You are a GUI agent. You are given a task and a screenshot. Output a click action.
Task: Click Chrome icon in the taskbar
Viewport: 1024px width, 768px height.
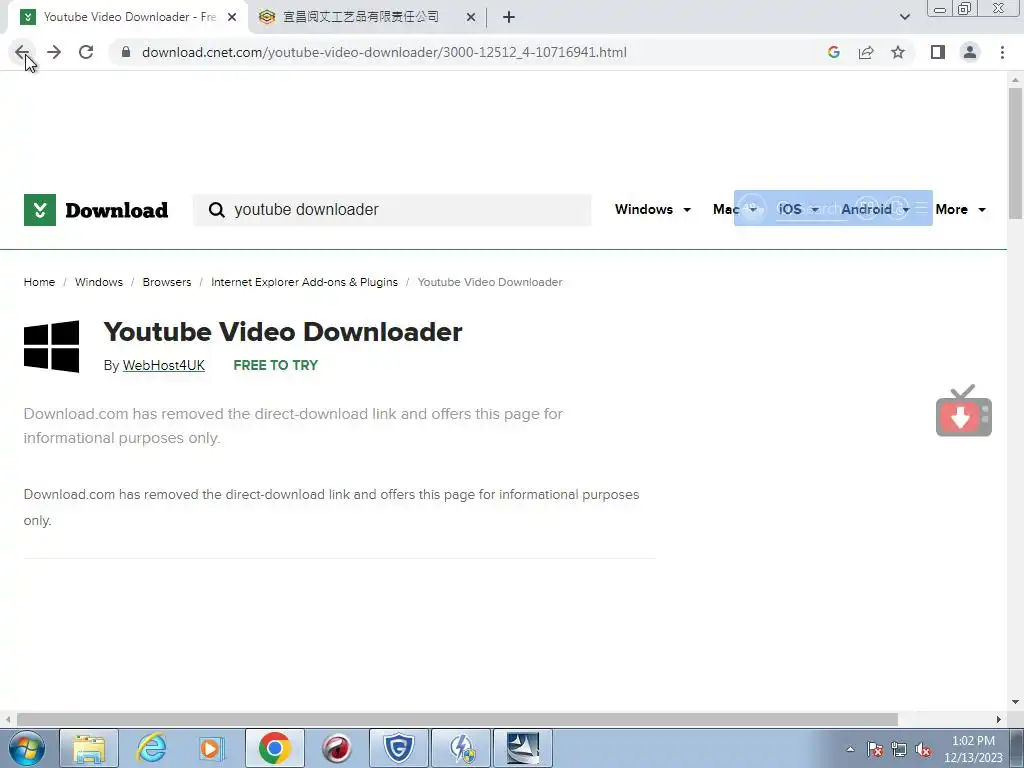point(275,748)
